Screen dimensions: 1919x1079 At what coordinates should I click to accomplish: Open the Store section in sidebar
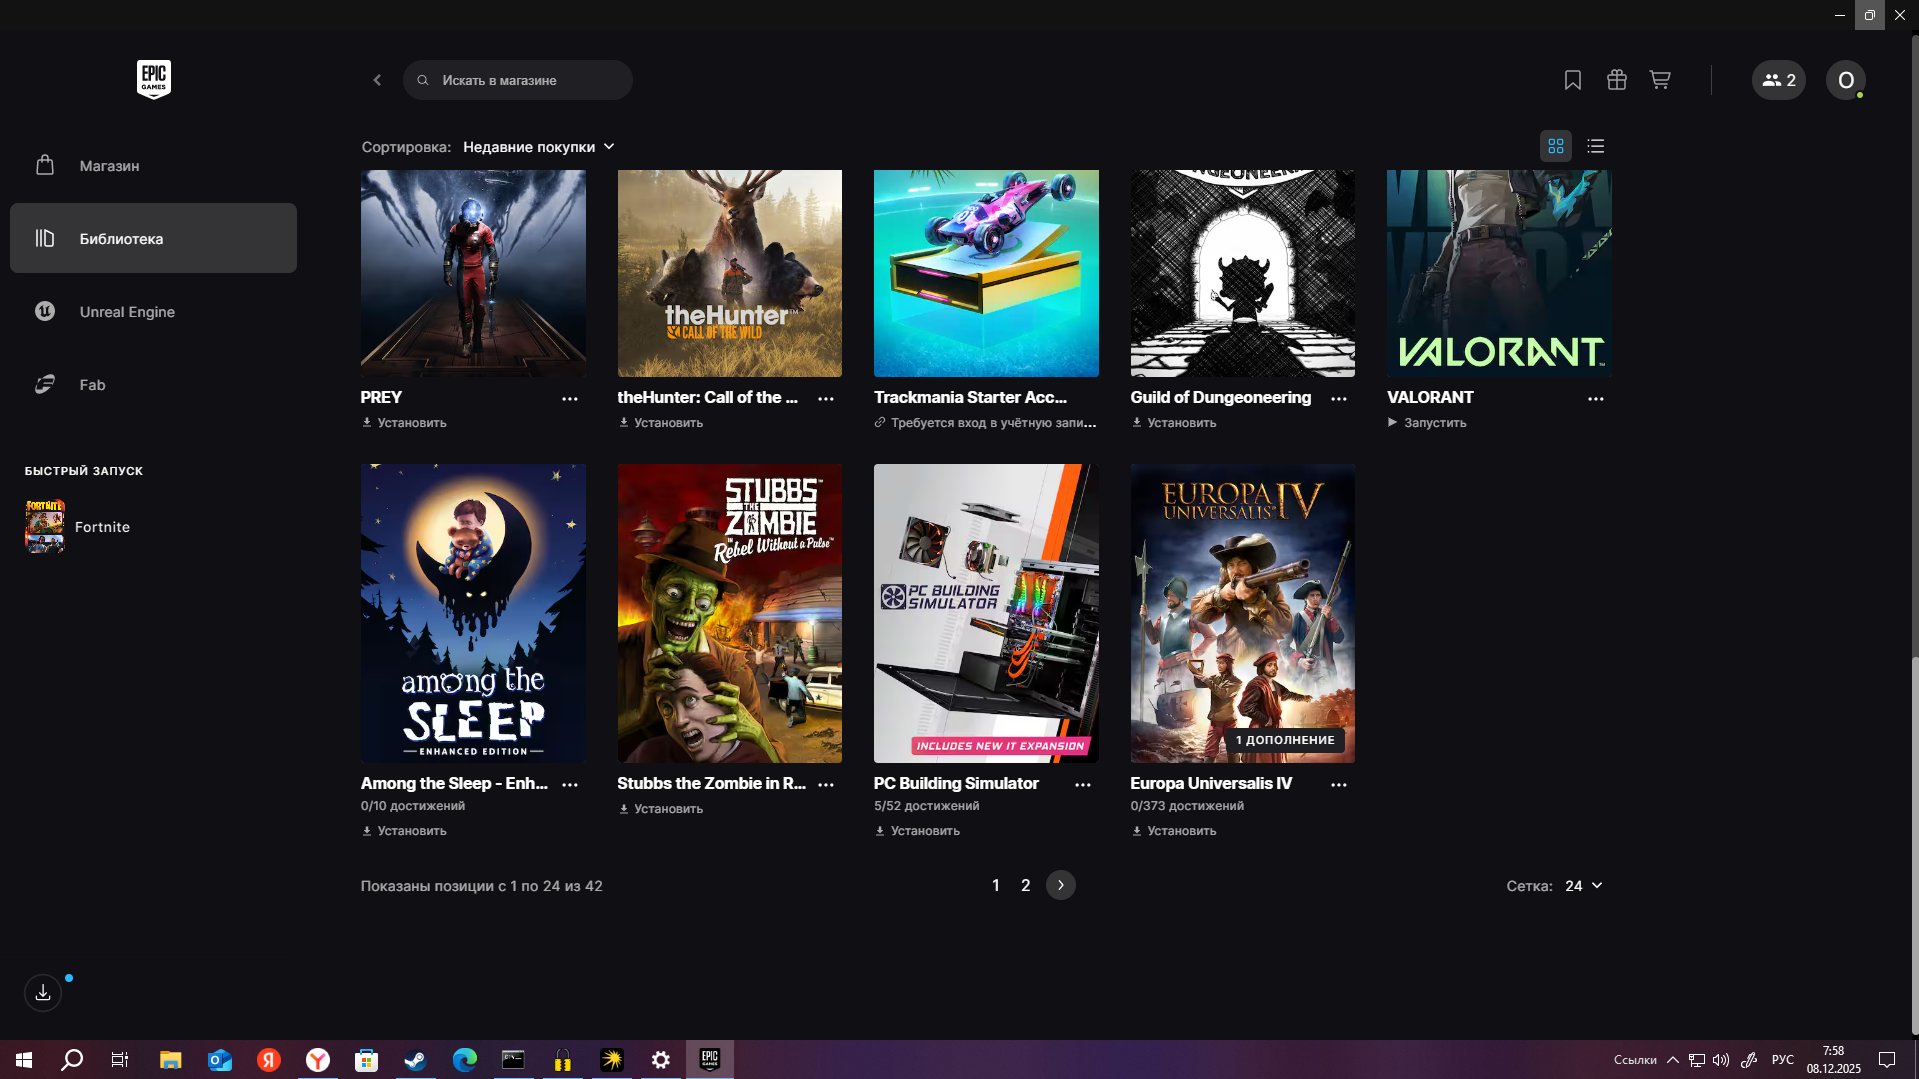click(109, 166)
